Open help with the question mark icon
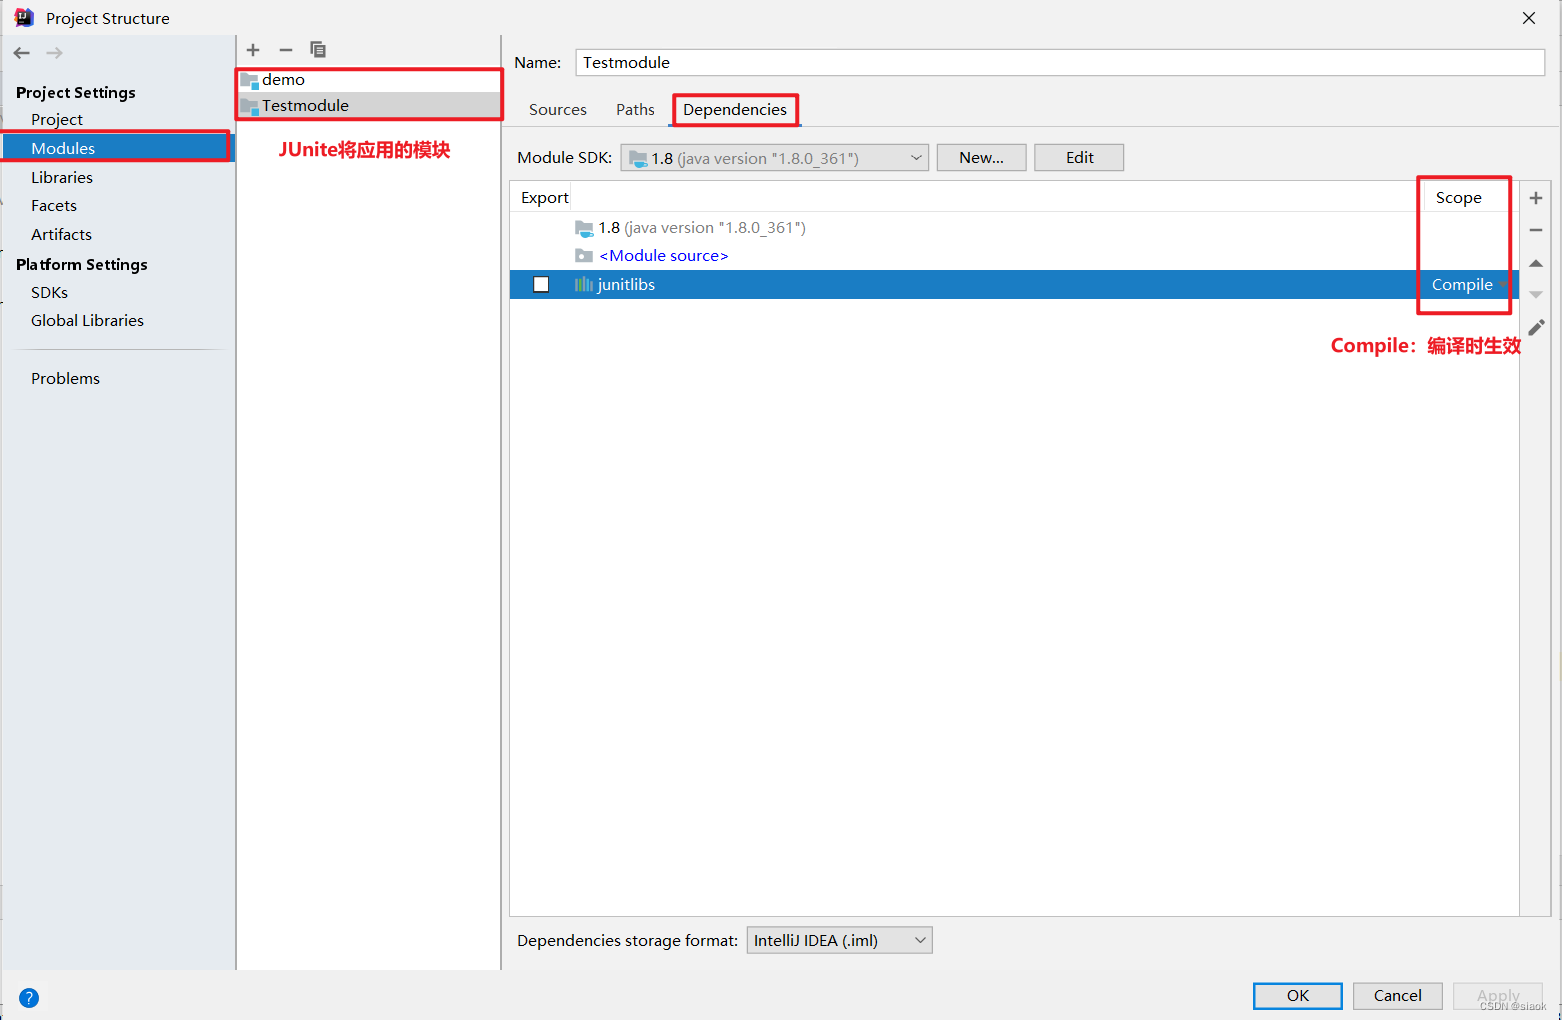 click(x=29, y=997)
